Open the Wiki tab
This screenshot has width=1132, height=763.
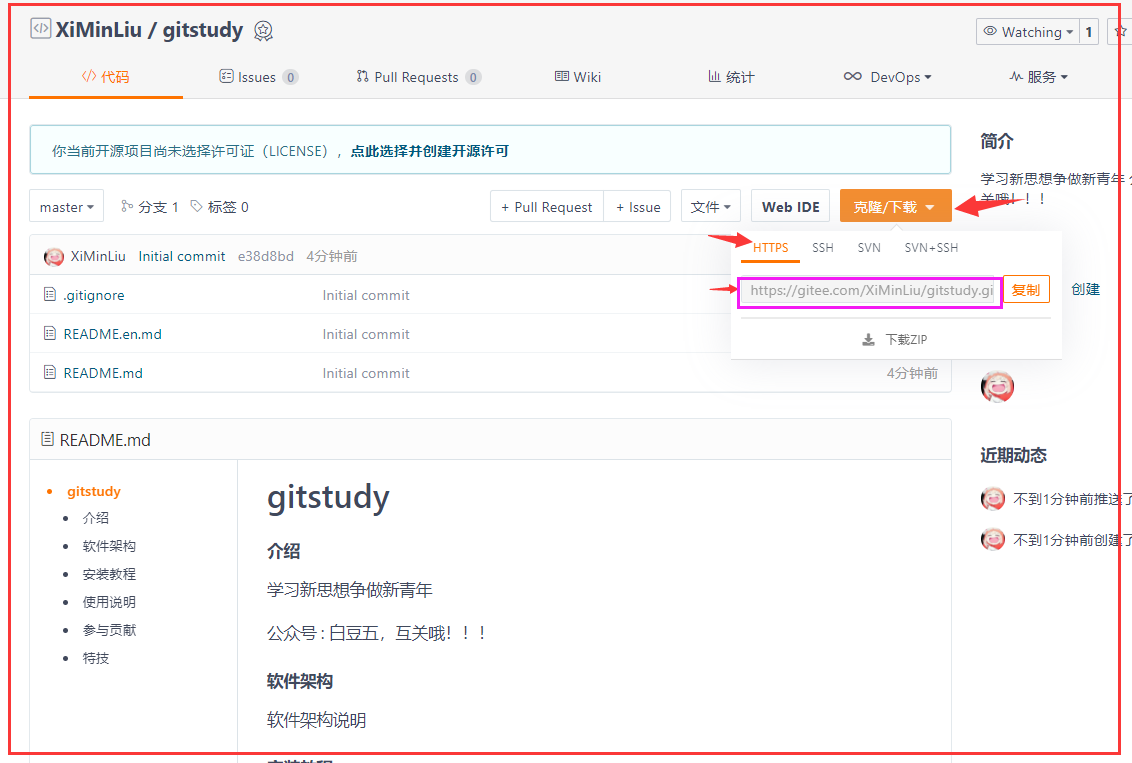tap(578, 77)
